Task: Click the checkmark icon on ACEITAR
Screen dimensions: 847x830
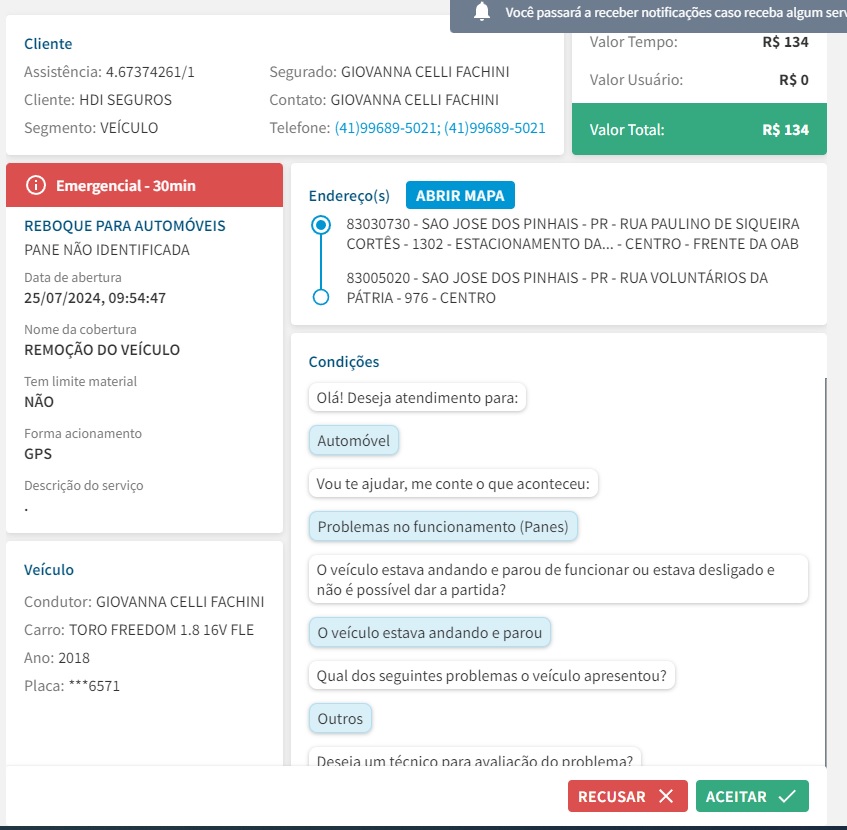Action: click(787, 796)
